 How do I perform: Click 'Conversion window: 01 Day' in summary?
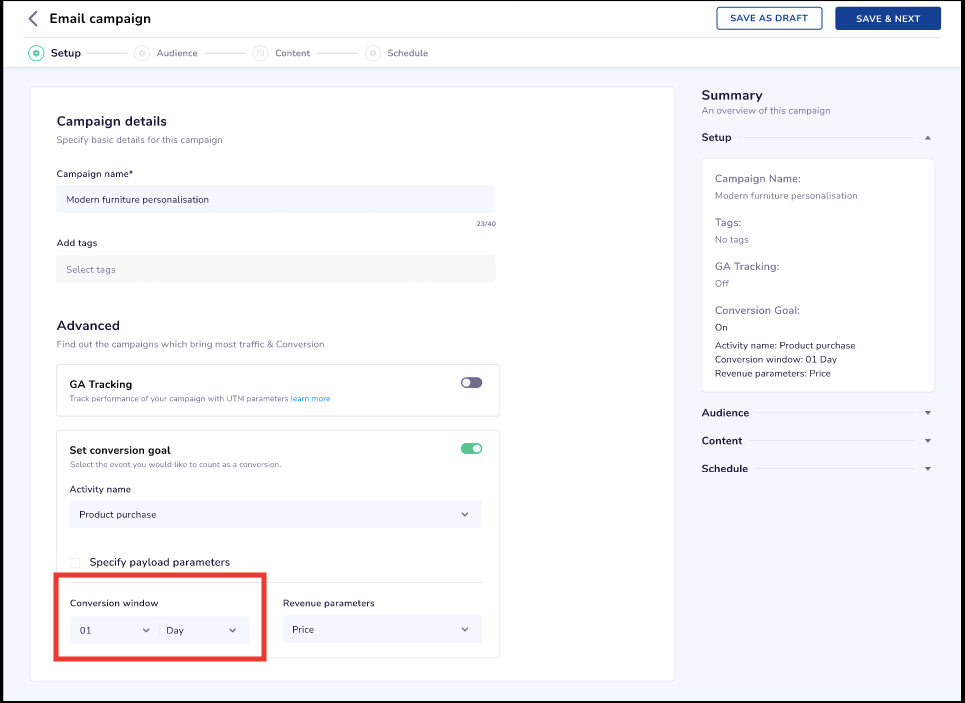(x=775, y=360)
